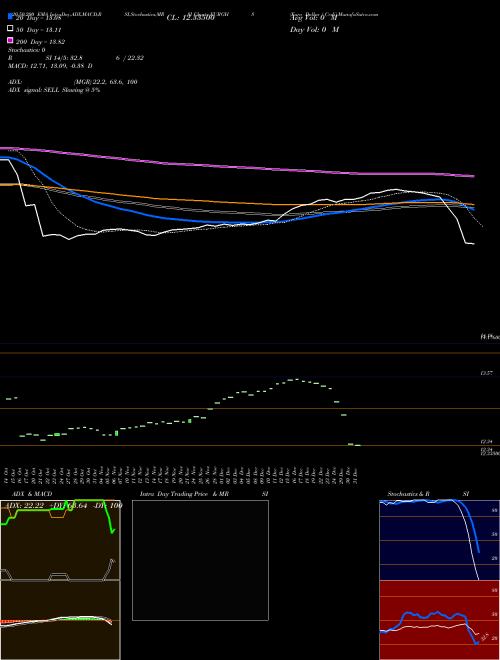The width and height of the screenshot is (500, 660).
Task: Click the orange moving average line on chart
Action: point(236,202)
